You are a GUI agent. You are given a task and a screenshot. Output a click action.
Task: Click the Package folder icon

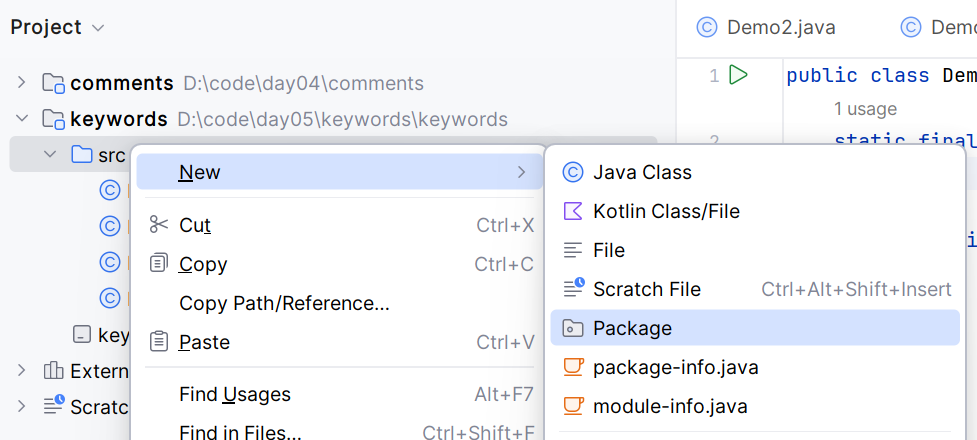click(573, 328)
